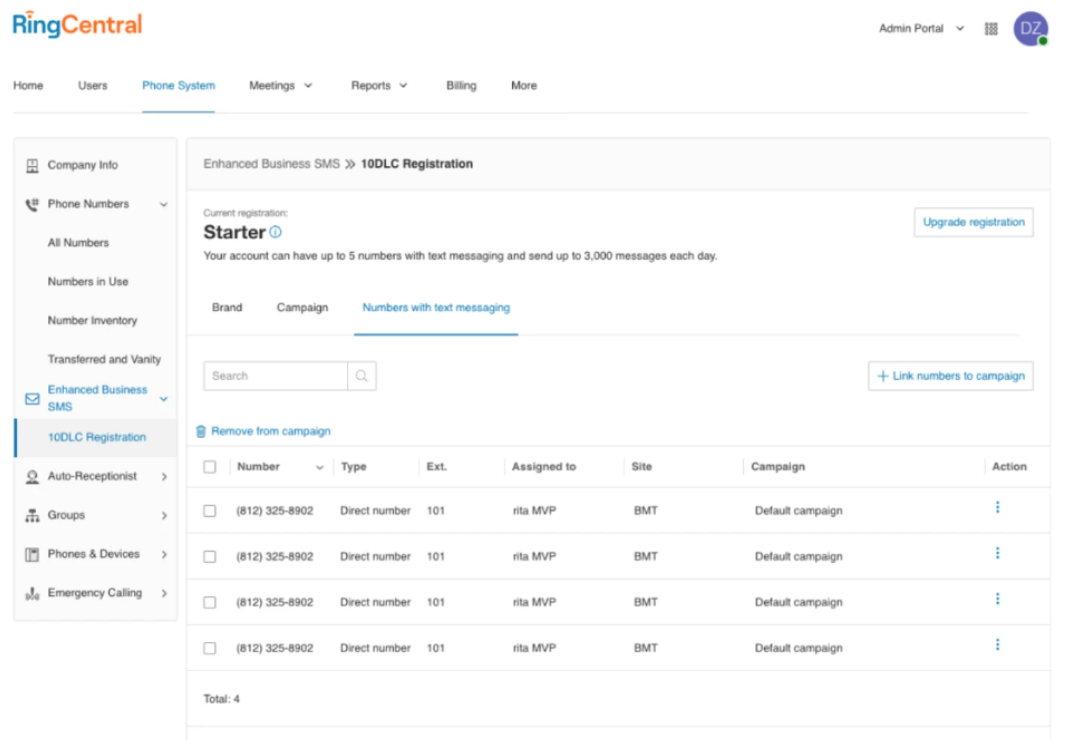Click Upgrade registration button
1065x740 pixels.
pos(973,223)
